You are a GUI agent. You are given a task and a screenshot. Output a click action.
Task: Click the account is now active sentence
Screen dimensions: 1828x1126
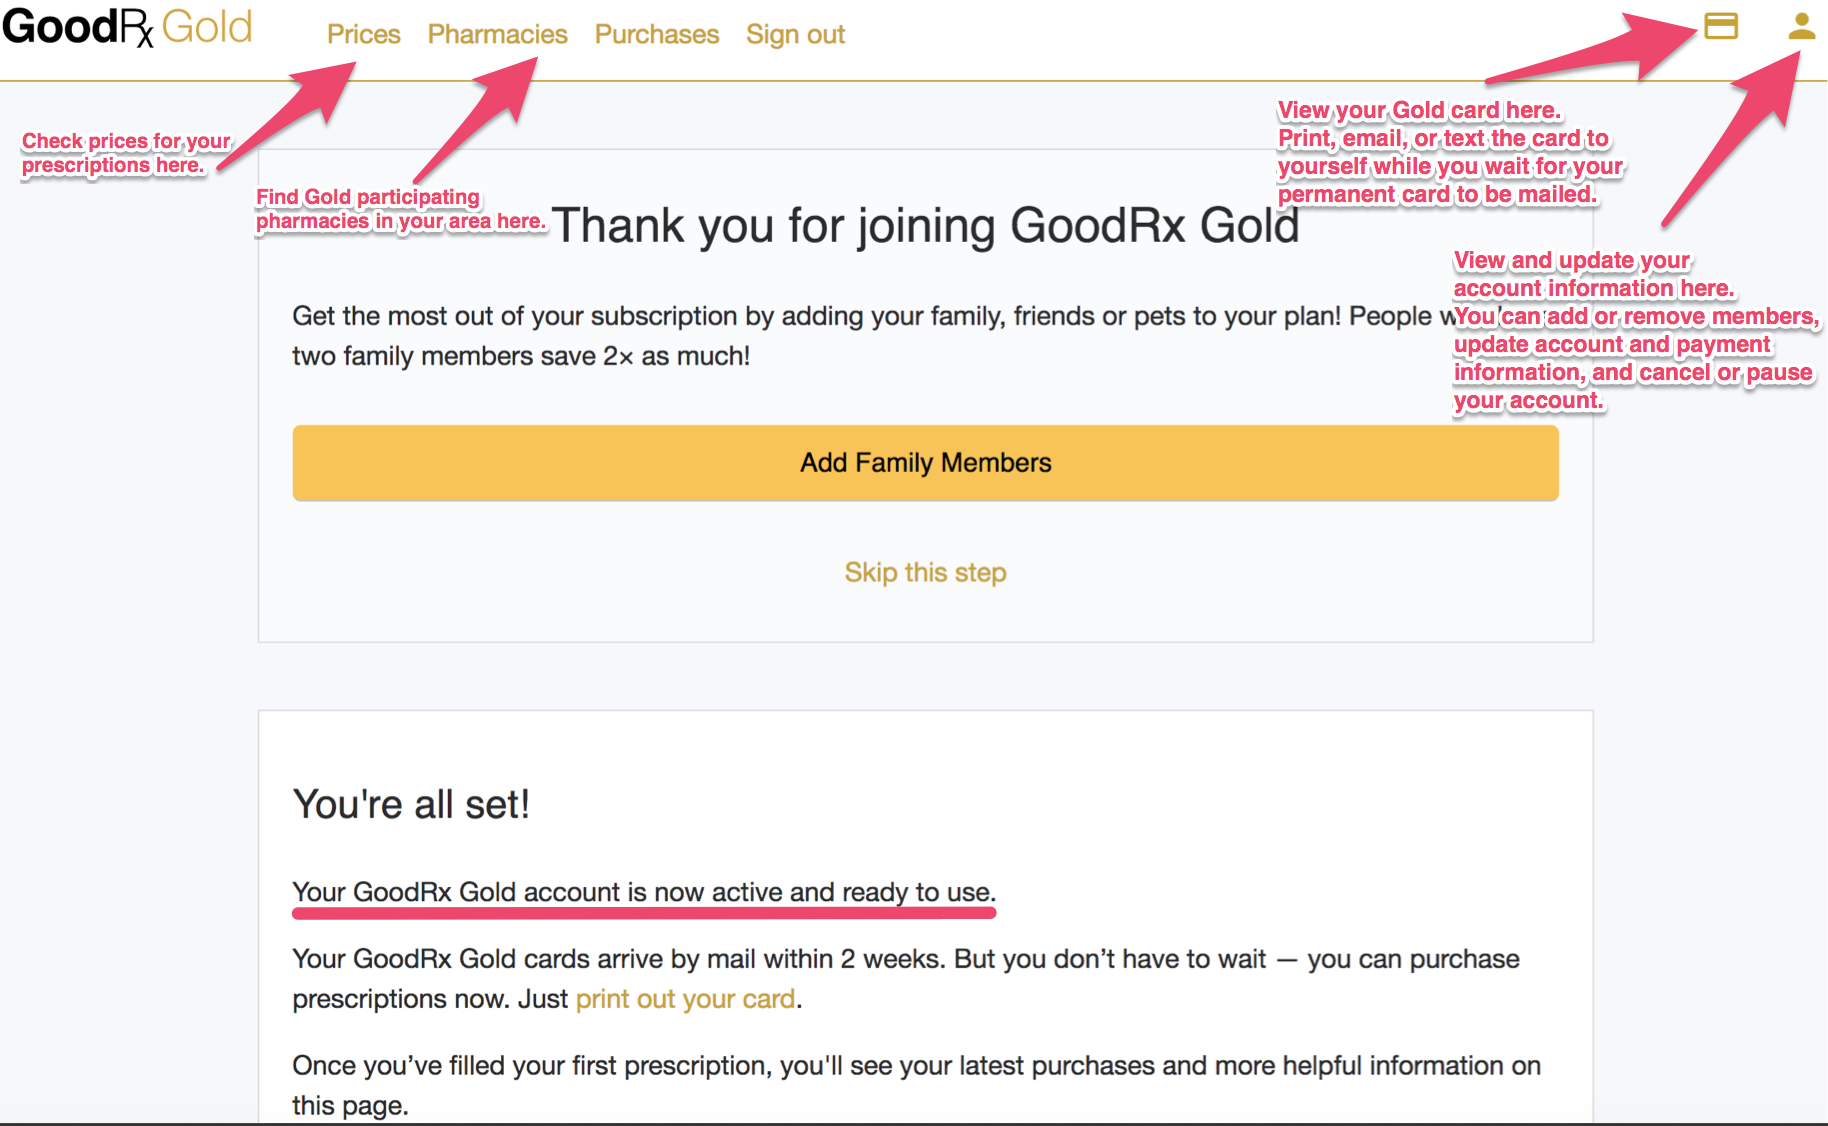(644, 892)
